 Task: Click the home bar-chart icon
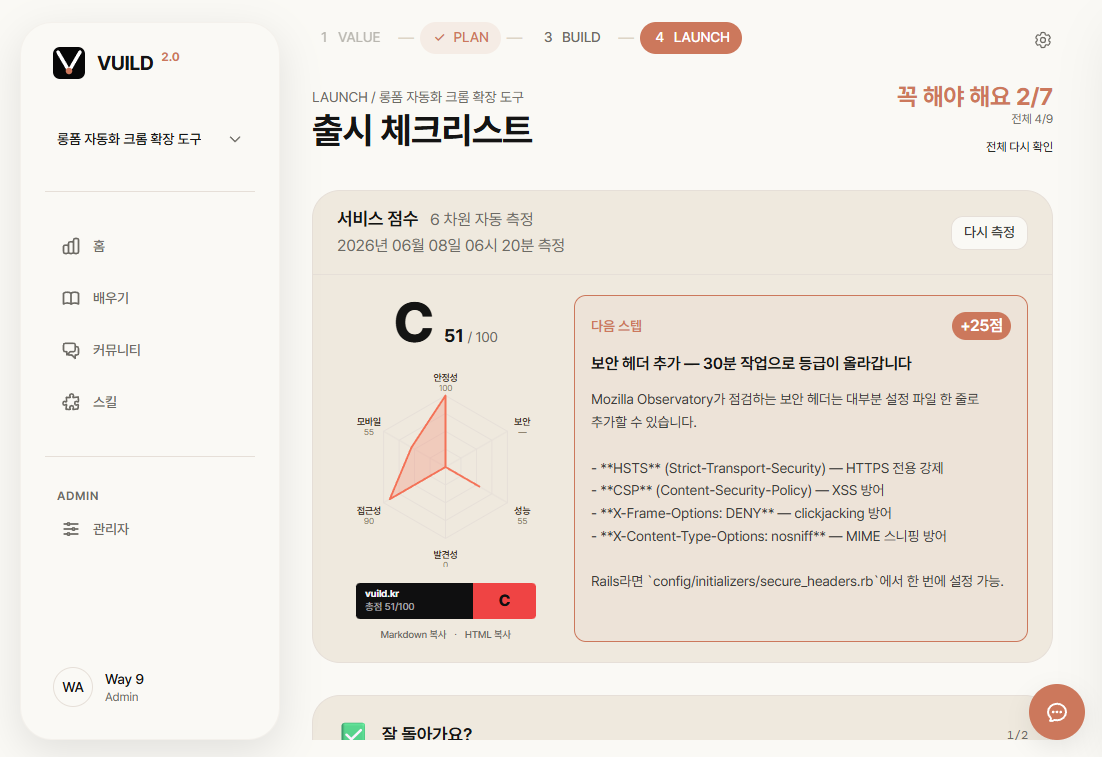click(71, 246)
